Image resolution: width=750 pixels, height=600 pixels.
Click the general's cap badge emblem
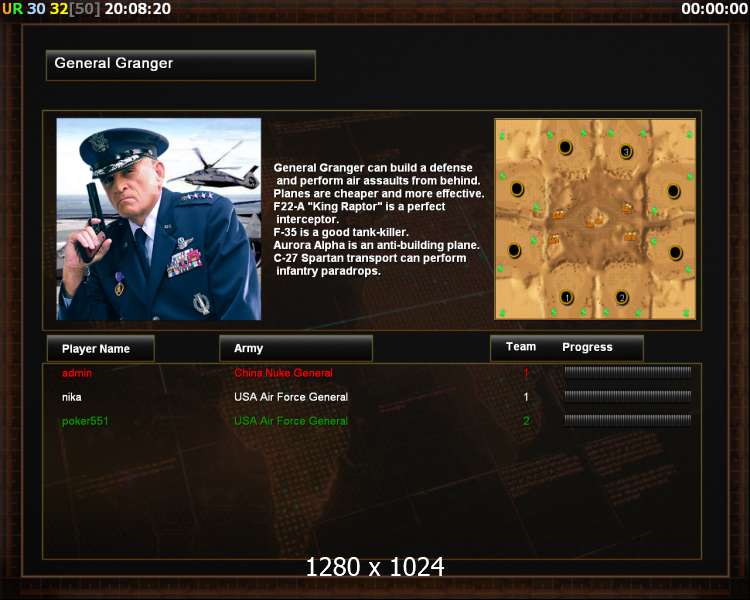click(100, 142)
